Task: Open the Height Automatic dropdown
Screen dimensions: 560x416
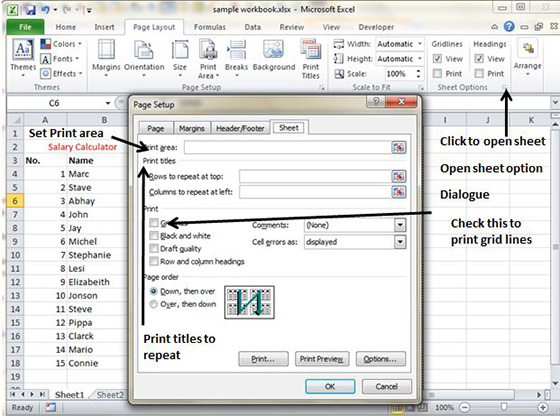Action: 420,59
